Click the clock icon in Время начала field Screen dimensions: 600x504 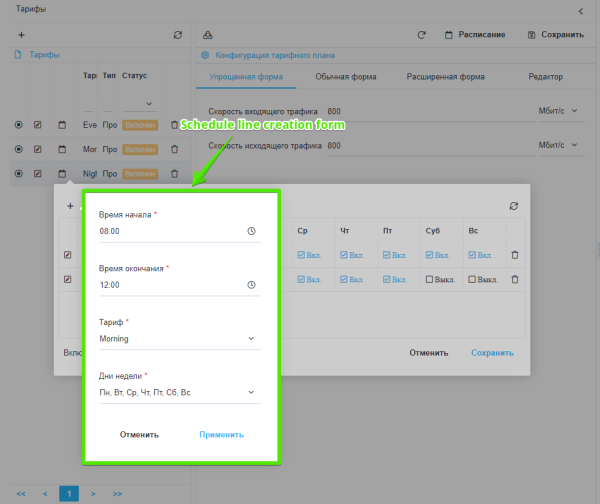pos(251,231)
